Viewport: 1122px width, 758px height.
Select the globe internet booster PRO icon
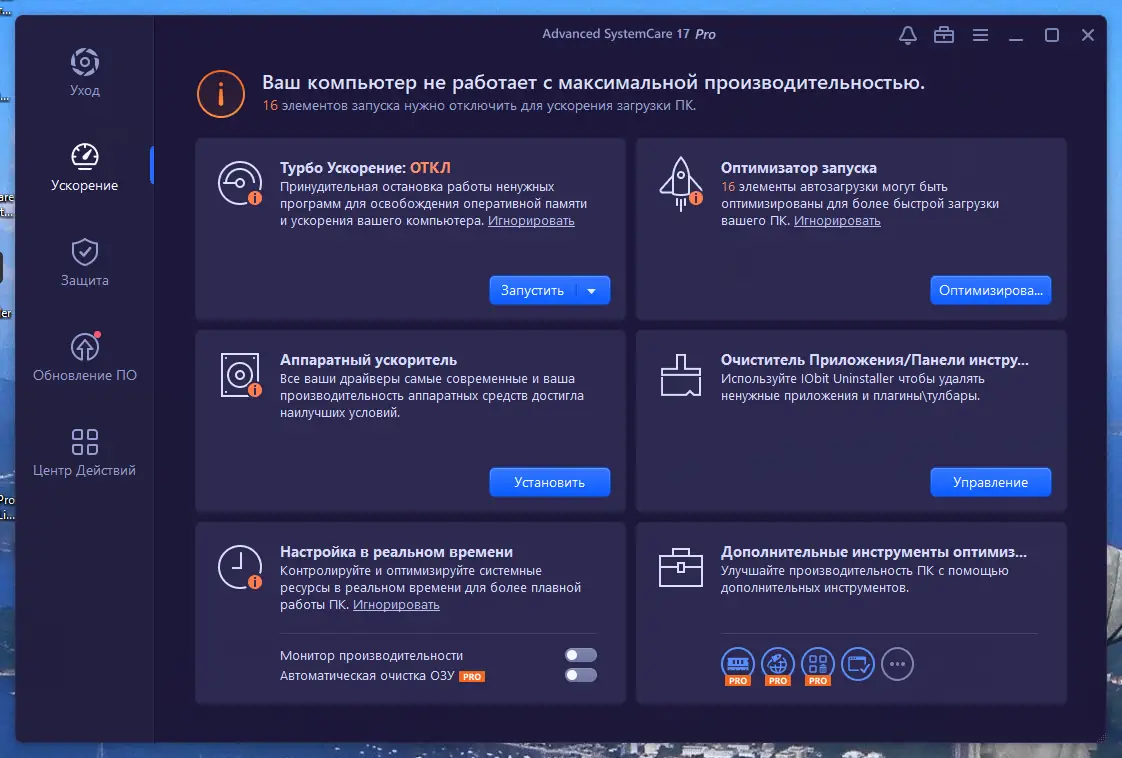coord(777,663)
